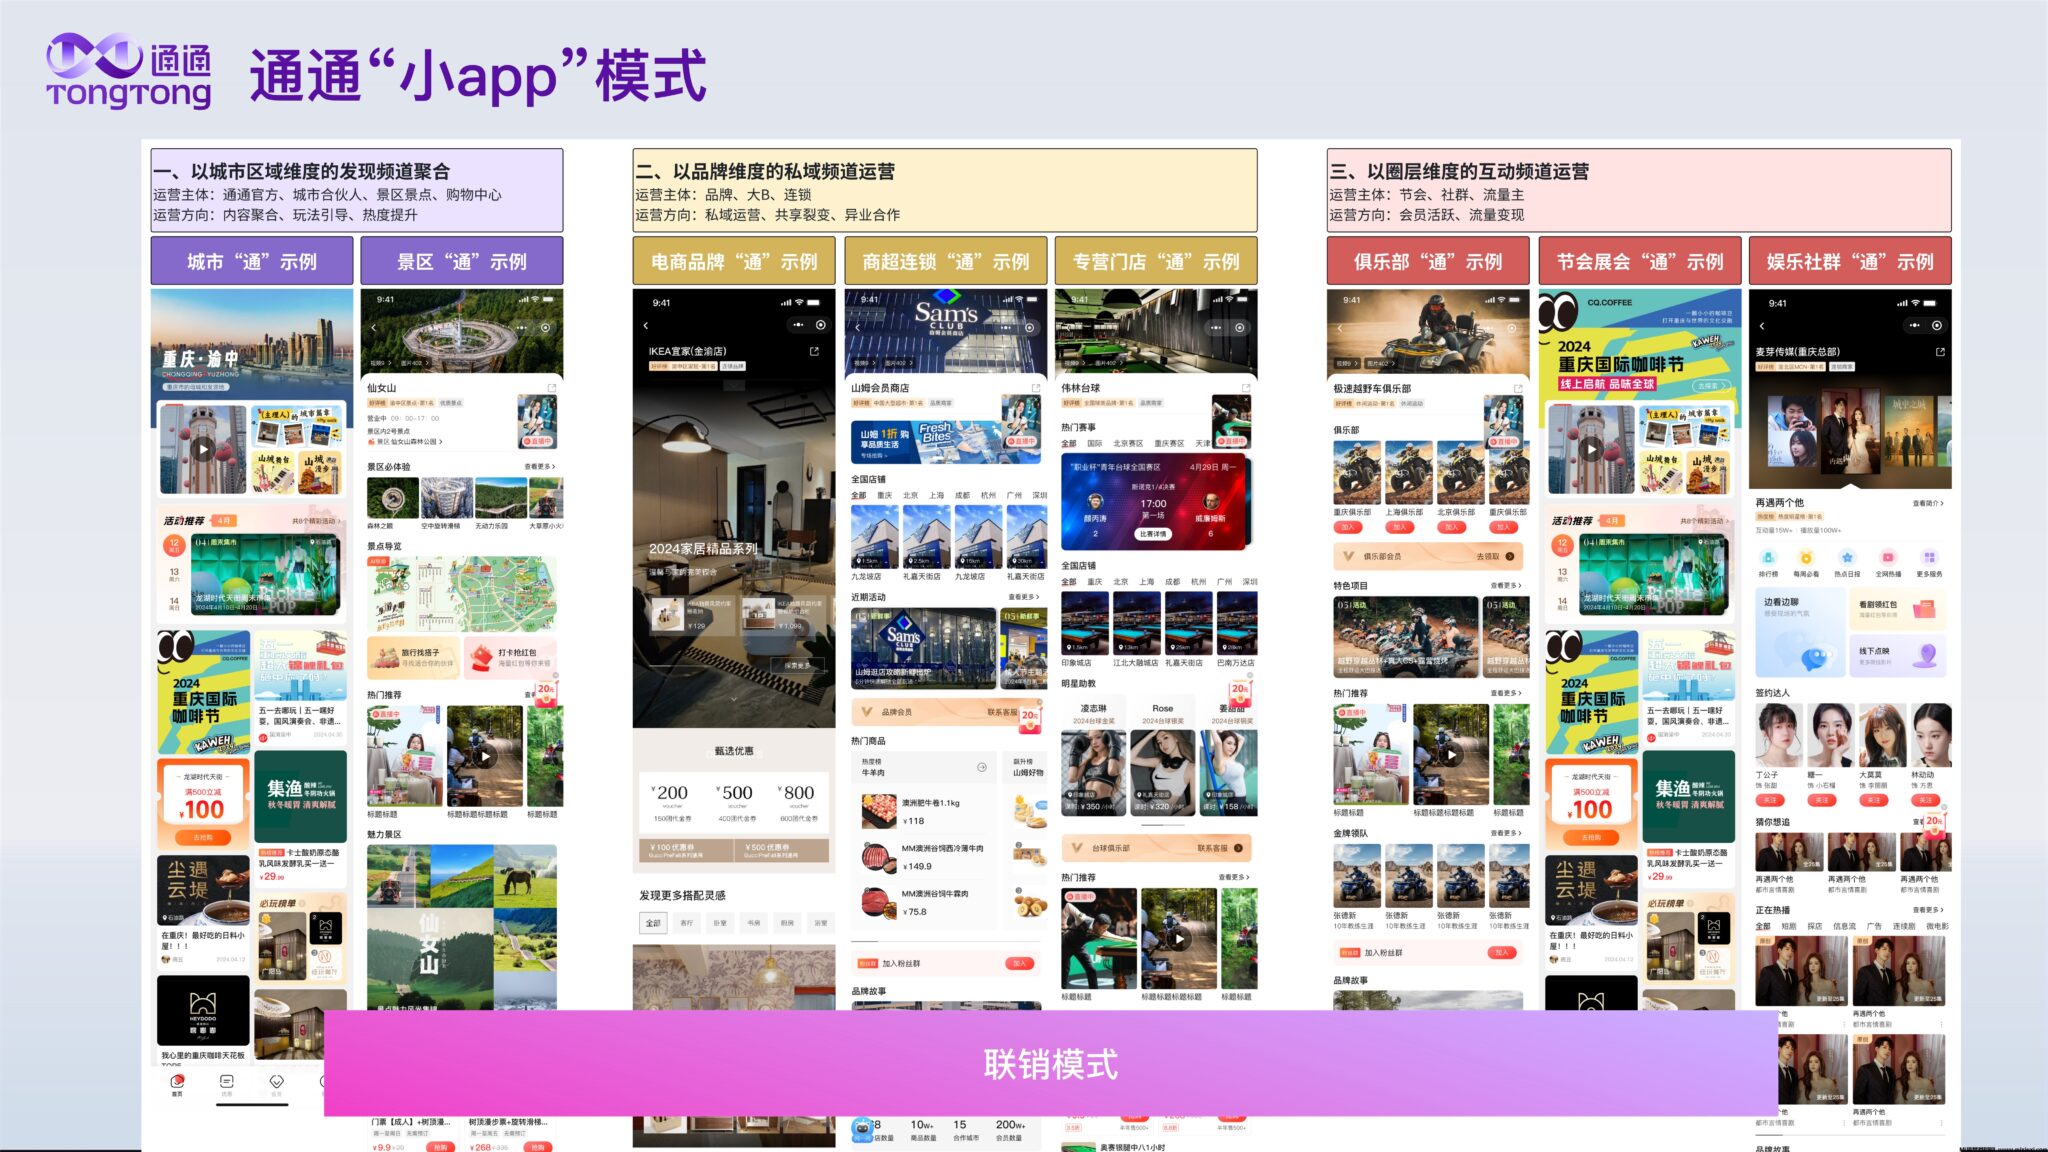
Task: Click the pink 联销模式 banner
Action: point(1050,1064)
